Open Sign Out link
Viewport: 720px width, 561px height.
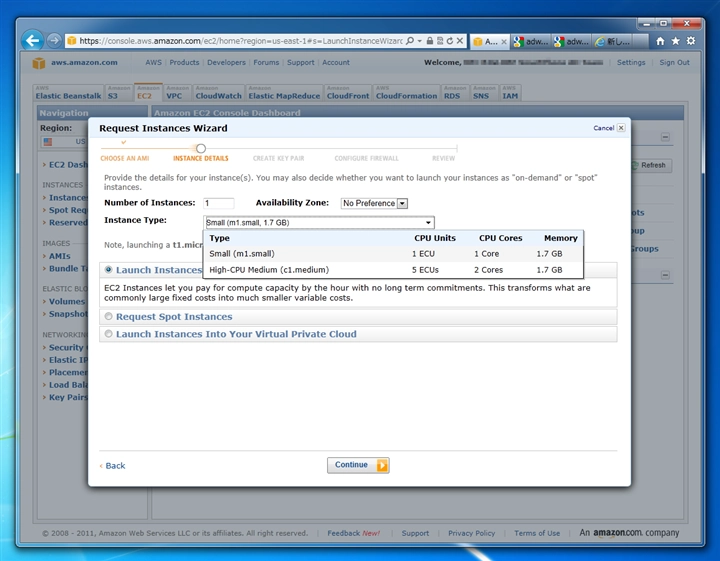click(x=674, y=62)
